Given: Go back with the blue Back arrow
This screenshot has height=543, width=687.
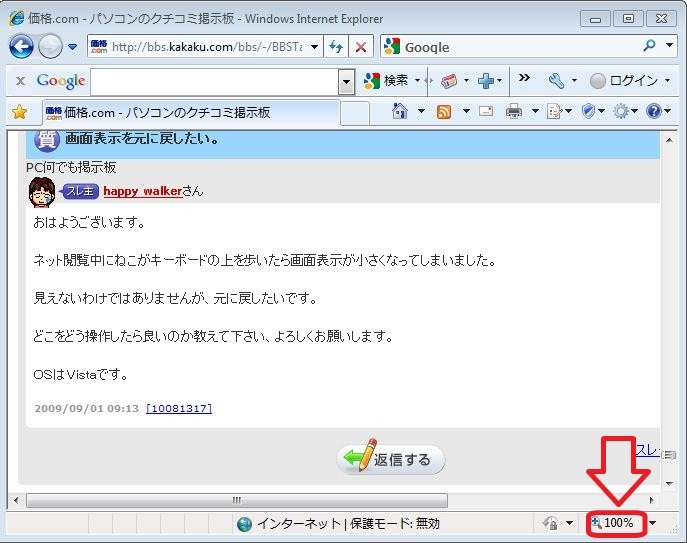Looking at the screenshot, I should coord(21,46).
